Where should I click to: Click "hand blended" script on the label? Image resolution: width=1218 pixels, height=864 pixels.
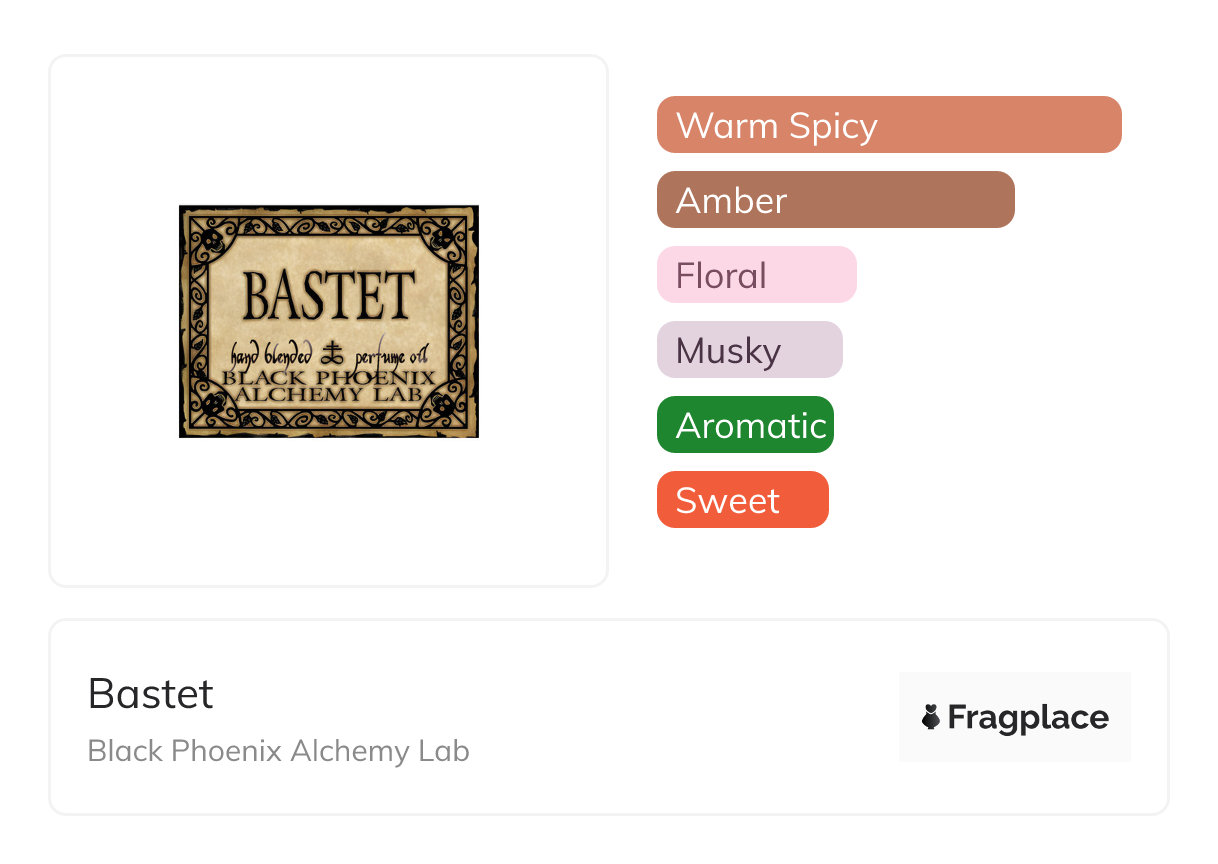point(272,354)
